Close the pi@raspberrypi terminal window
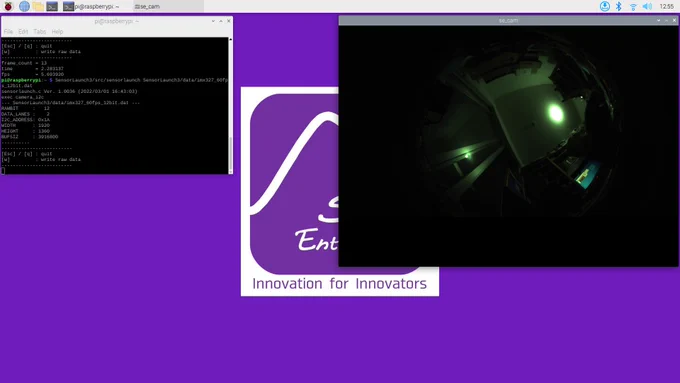Image resolution: width=680 pixels, height=383 pixels. click(x=229, y=21)
